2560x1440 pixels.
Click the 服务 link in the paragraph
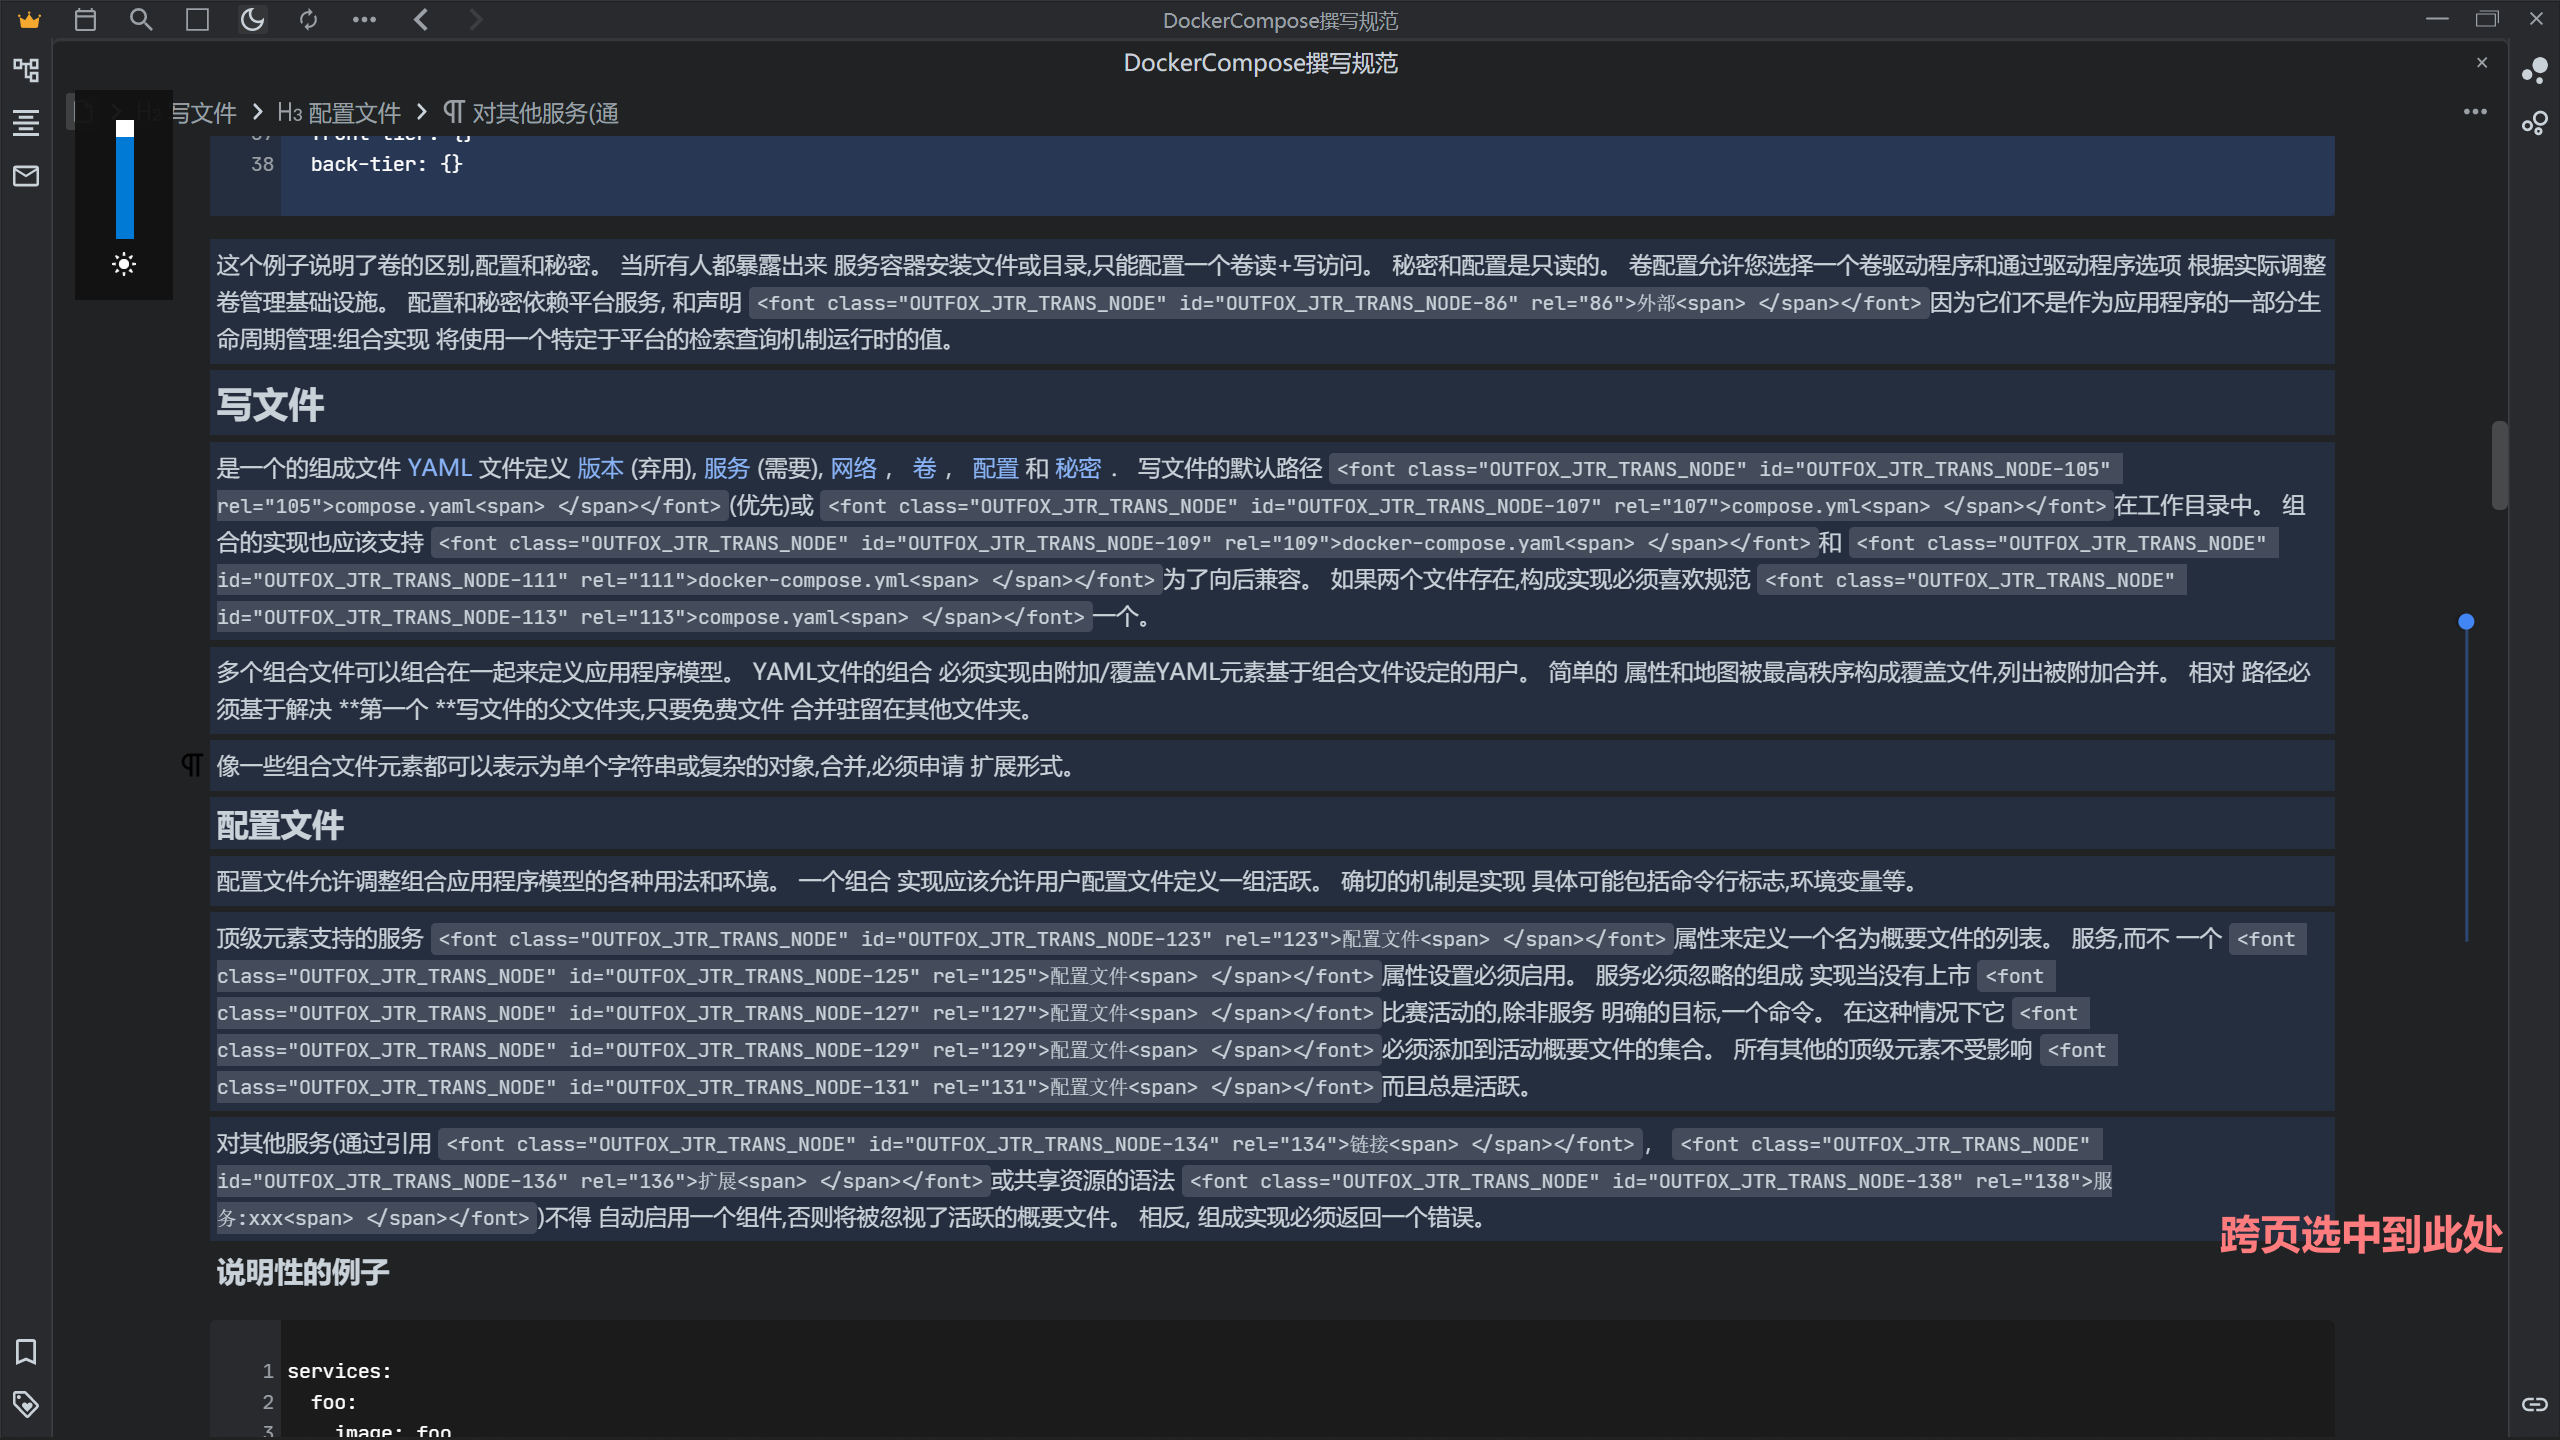click(x=726, y=468)
